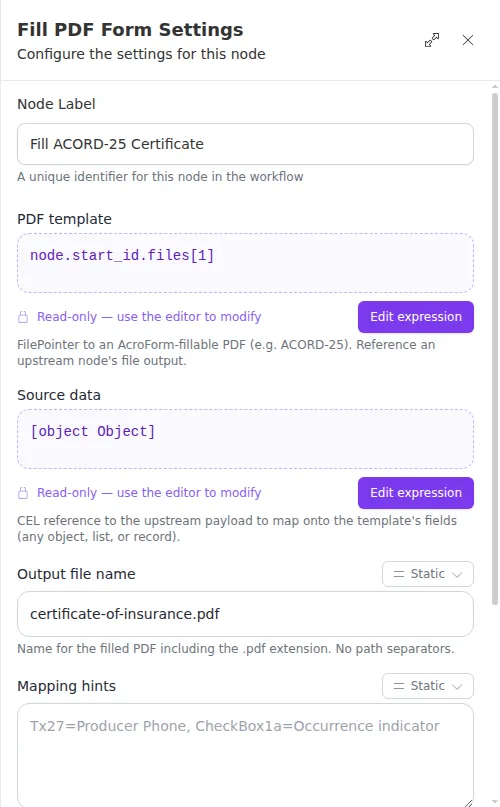Open Static mode dropdown for Output file name
500x807 pixels.
[x=427, y=574]
